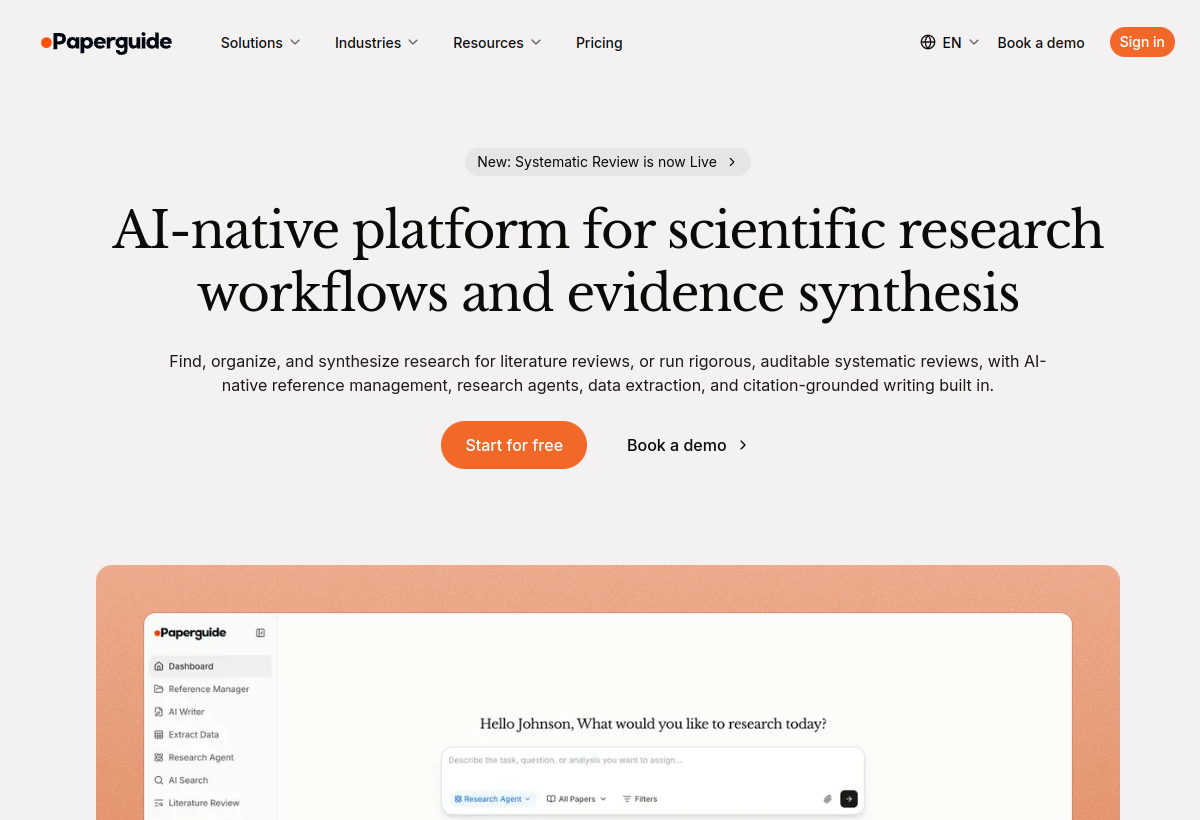Select the Dashboard home icon in the preview sidebar

[x=159, y=666]
